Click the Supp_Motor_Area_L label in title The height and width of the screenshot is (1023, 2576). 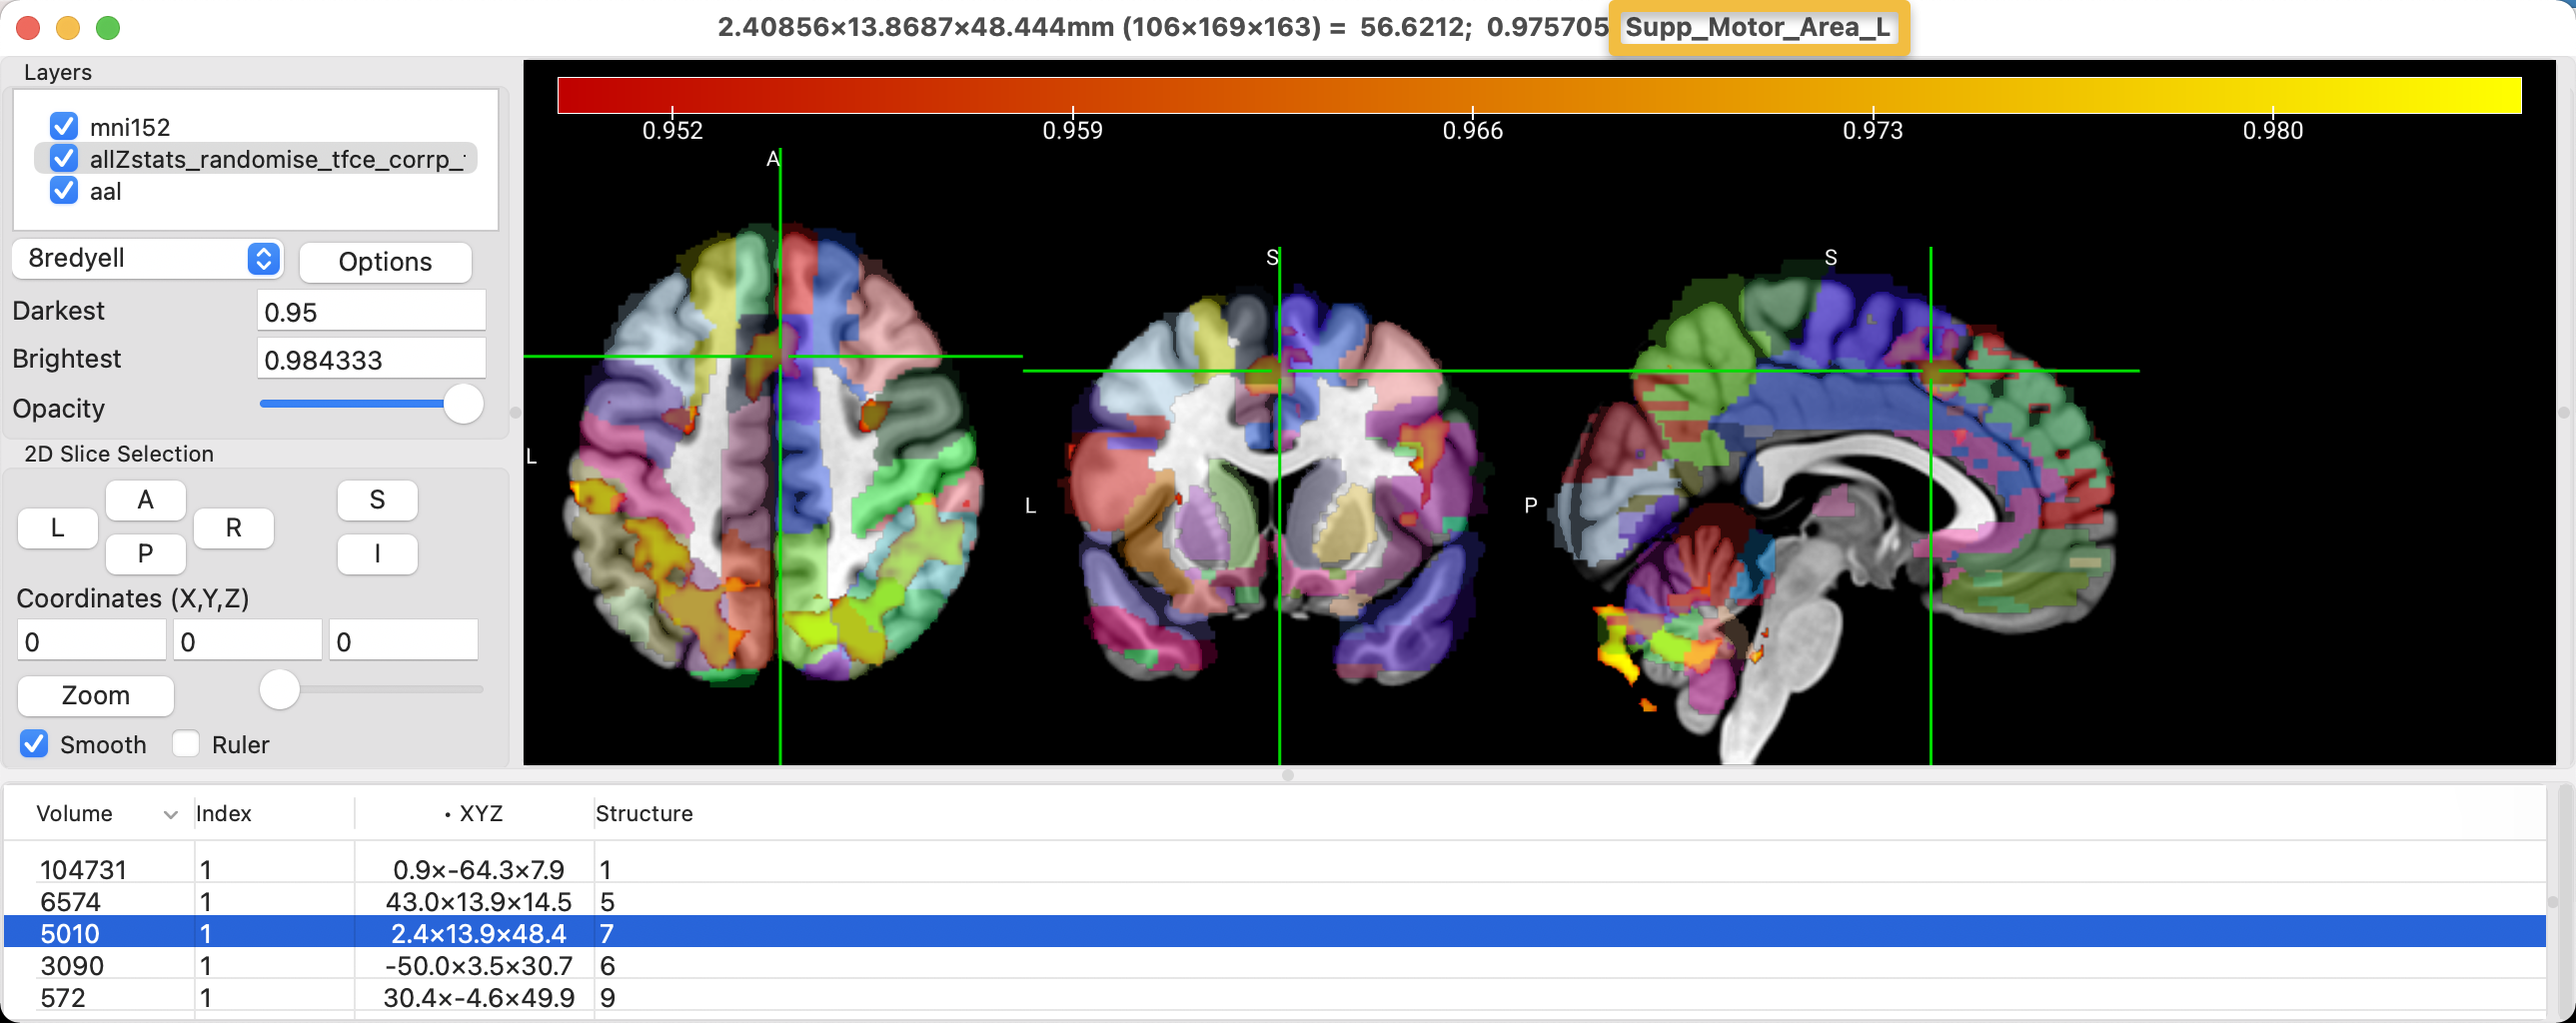click(1758, 27)
